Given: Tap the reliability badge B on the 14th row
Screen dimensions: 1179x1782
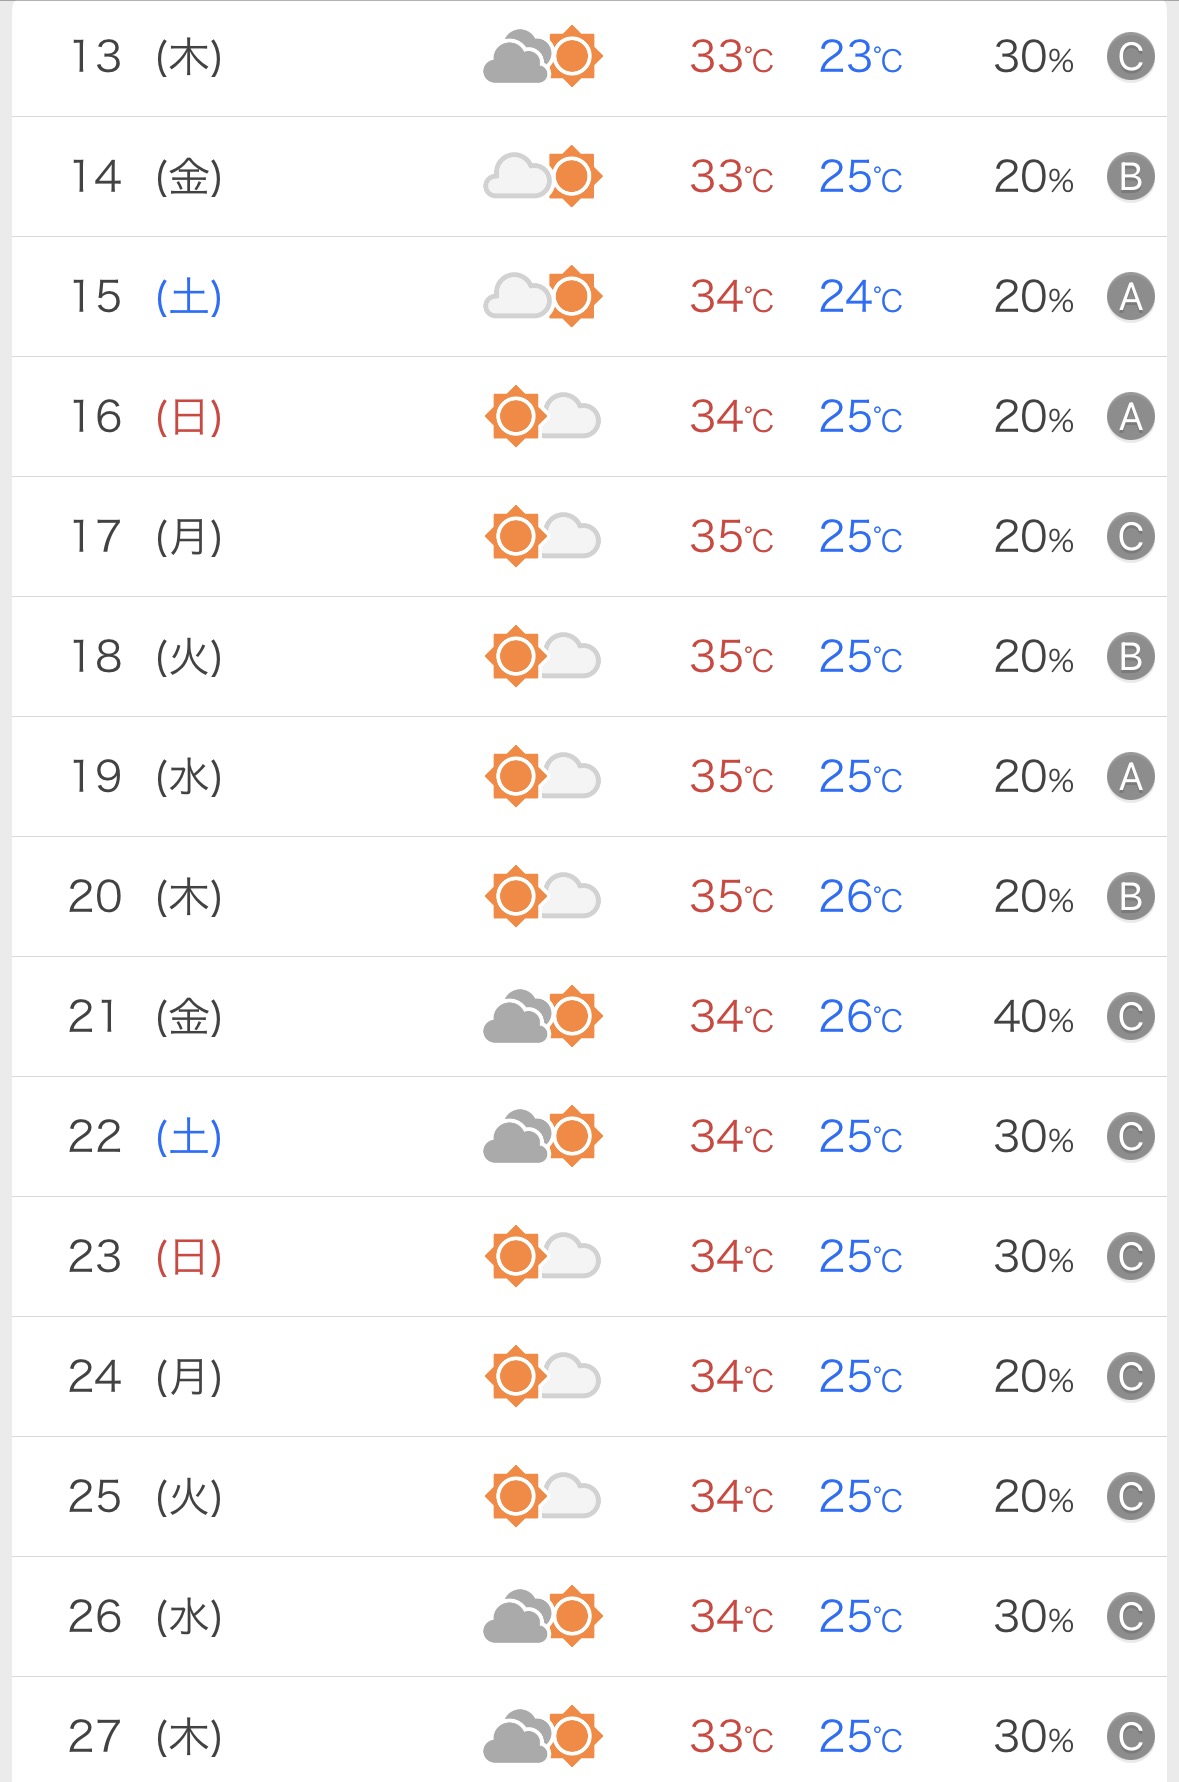Looking at the screenshot, I should tap(1131, 177).
